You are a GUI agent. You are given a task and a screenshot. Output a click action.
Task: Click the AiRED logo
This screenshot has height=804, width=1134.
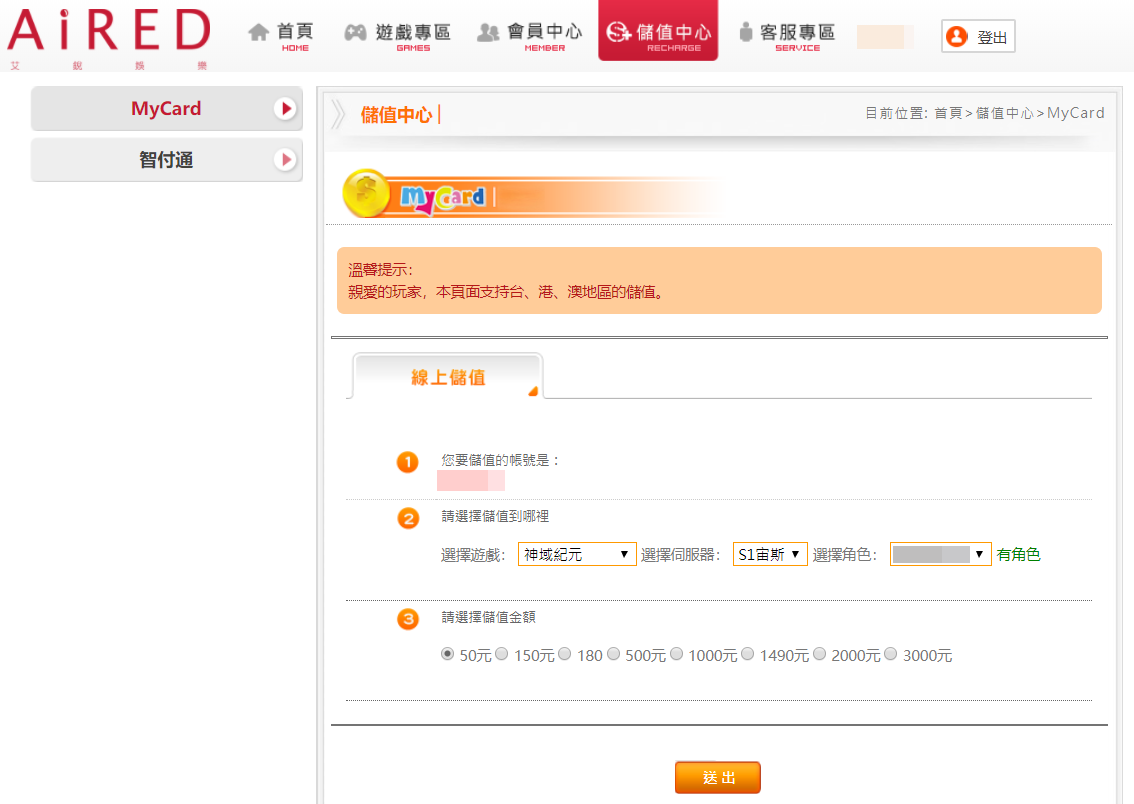pos(108,38)
